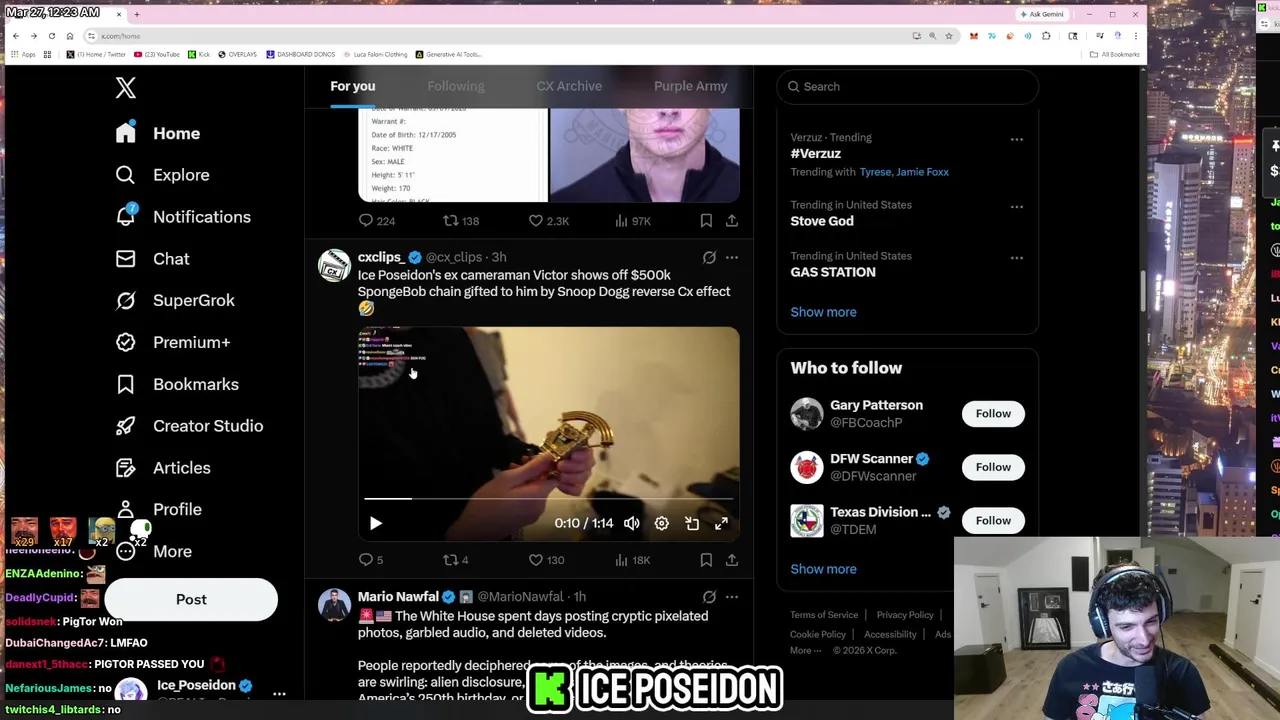Follow Gary Patterson
This screenshot has height=720, width=1280.
click(993, 413)
